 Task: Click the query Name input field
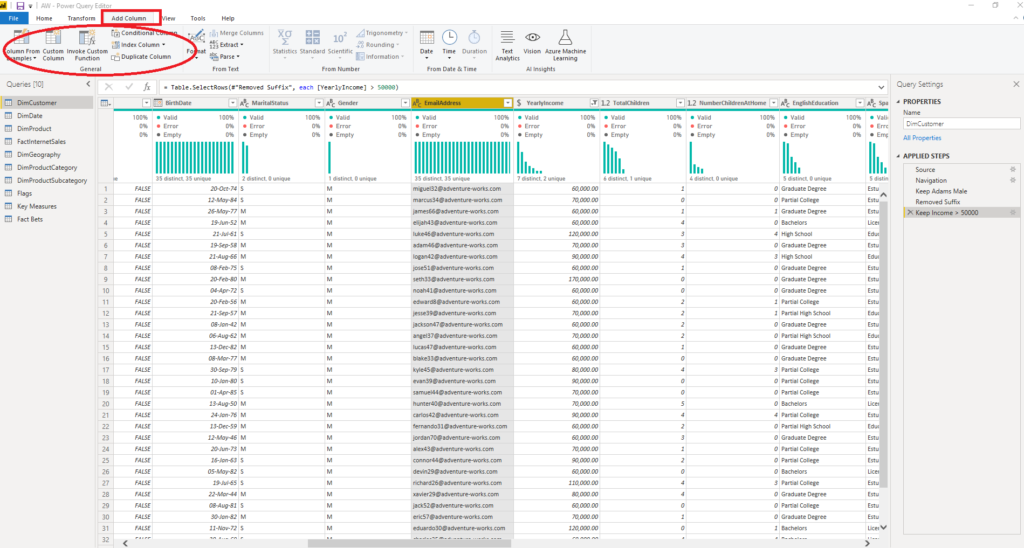tap(961, 123)
